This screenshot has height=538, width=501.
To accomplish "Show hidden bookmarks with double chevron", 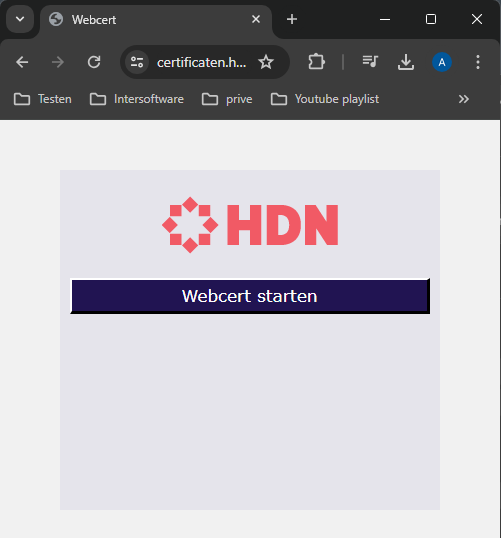I will coord(464,99).
